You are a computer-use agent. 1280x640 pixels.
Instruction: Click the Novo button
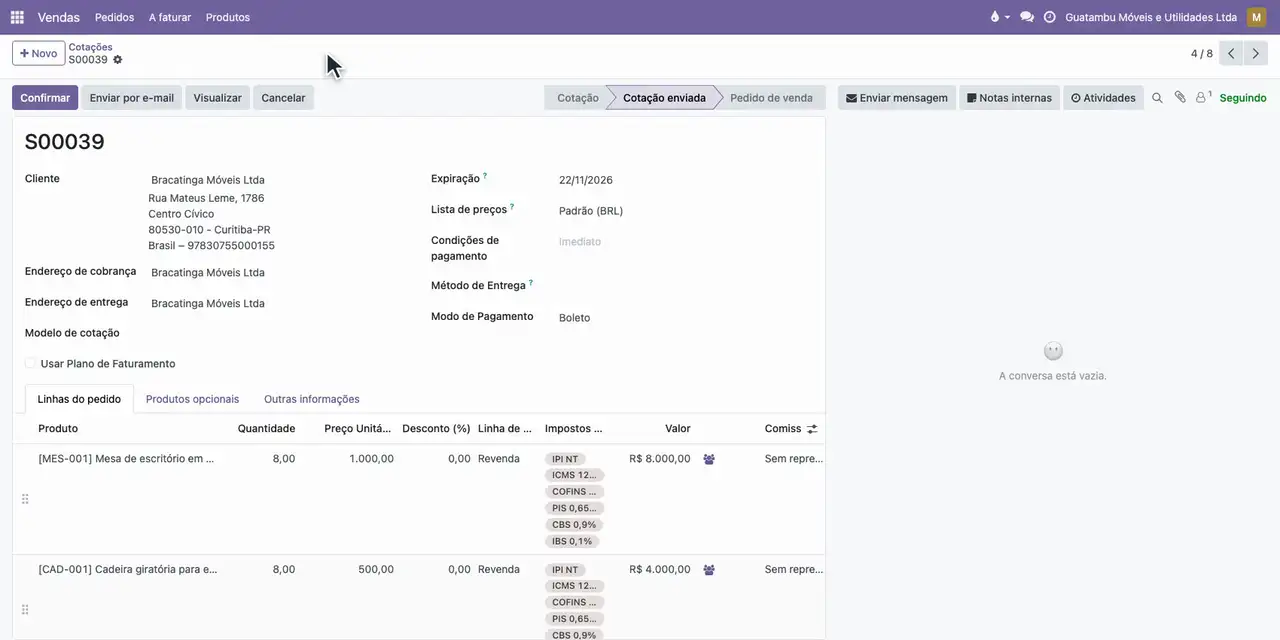pos(39,53)
